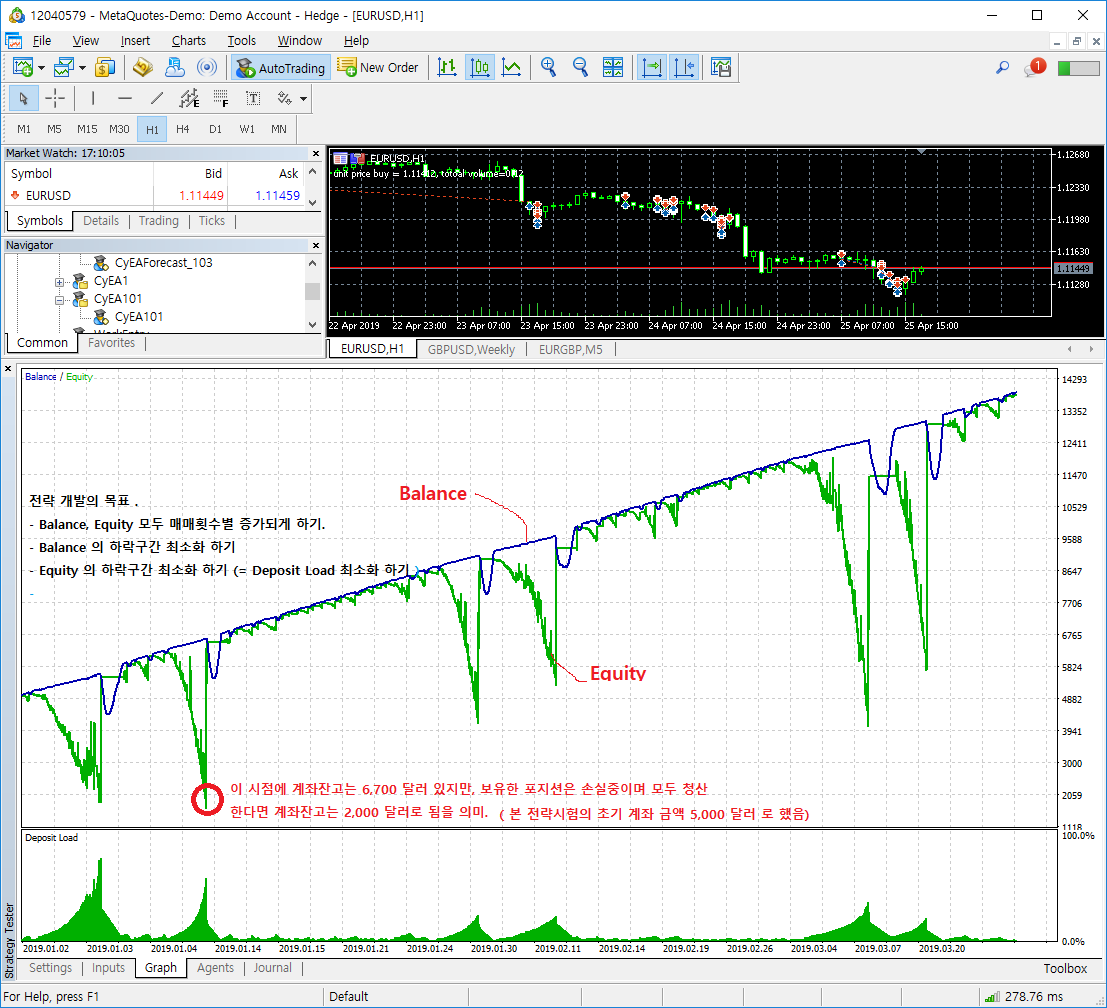Close the Navigator panel
1107x1008 pixels.
coord(316,246)
